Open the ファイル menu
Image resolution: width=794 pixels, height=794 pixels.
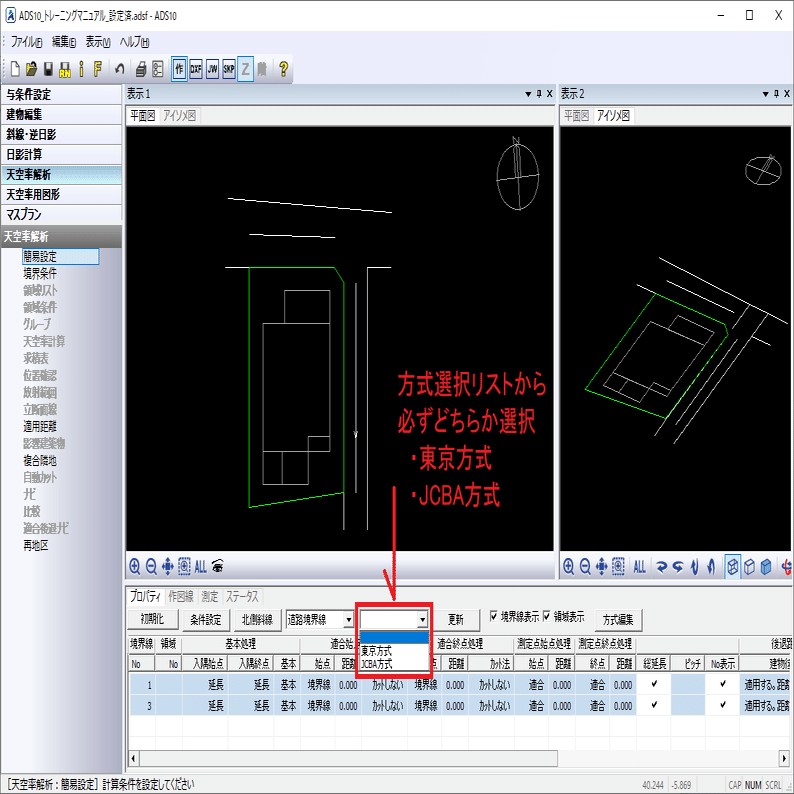coord(26,42)
